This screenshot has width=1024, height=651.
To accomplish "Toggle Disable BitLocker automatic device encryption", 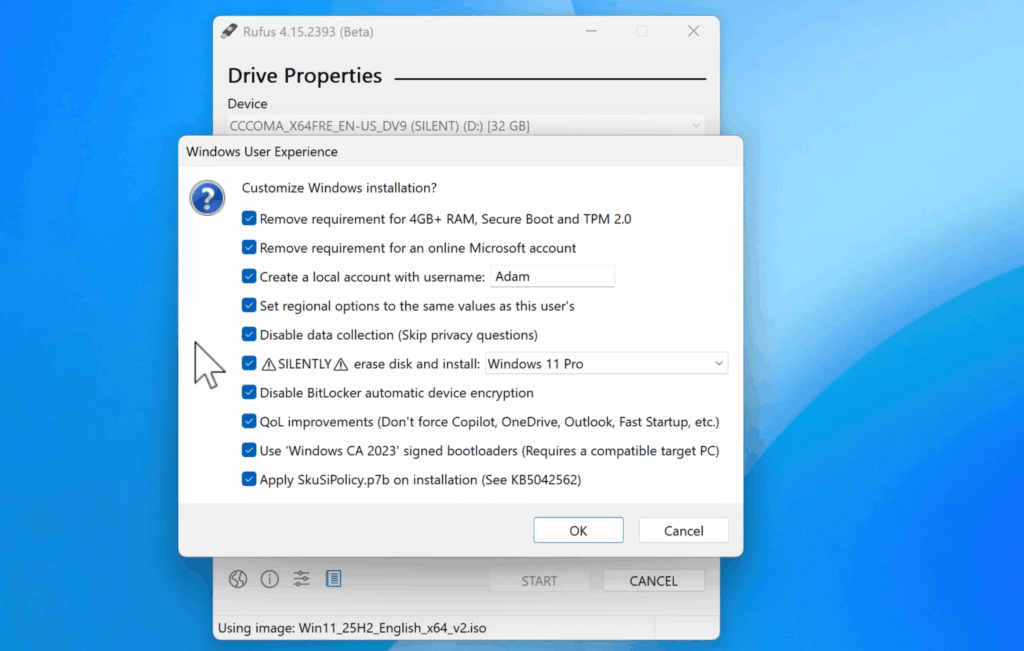I will pos(249,392).
